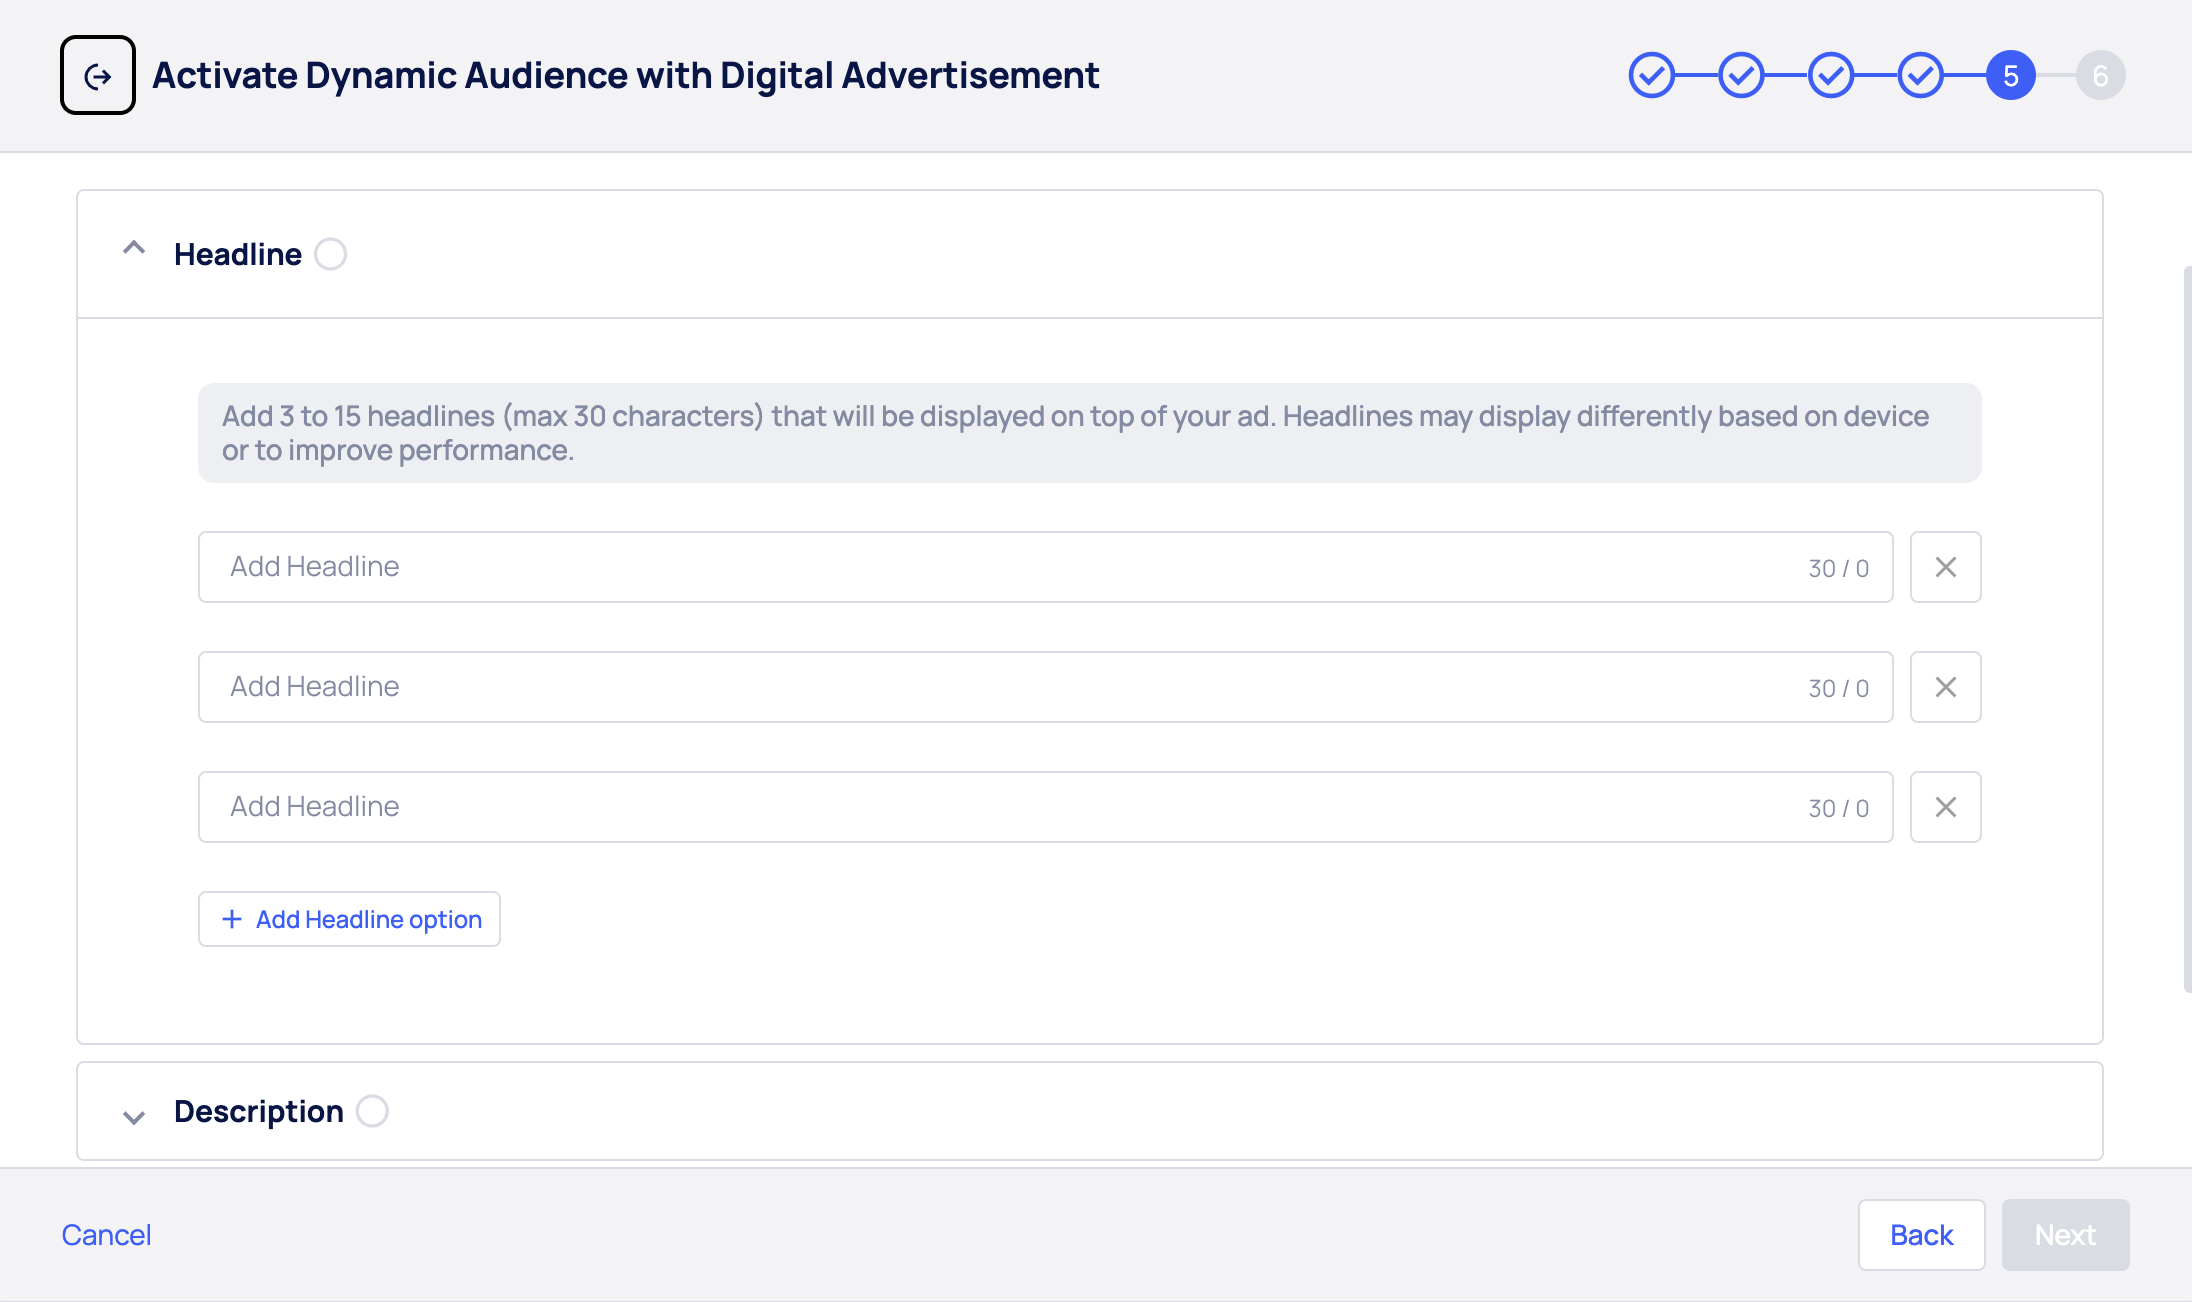This screenshot has width=2192, height=1302.
Task: Click step 6 in progress indicator
Action: [x=2100, y=76]
